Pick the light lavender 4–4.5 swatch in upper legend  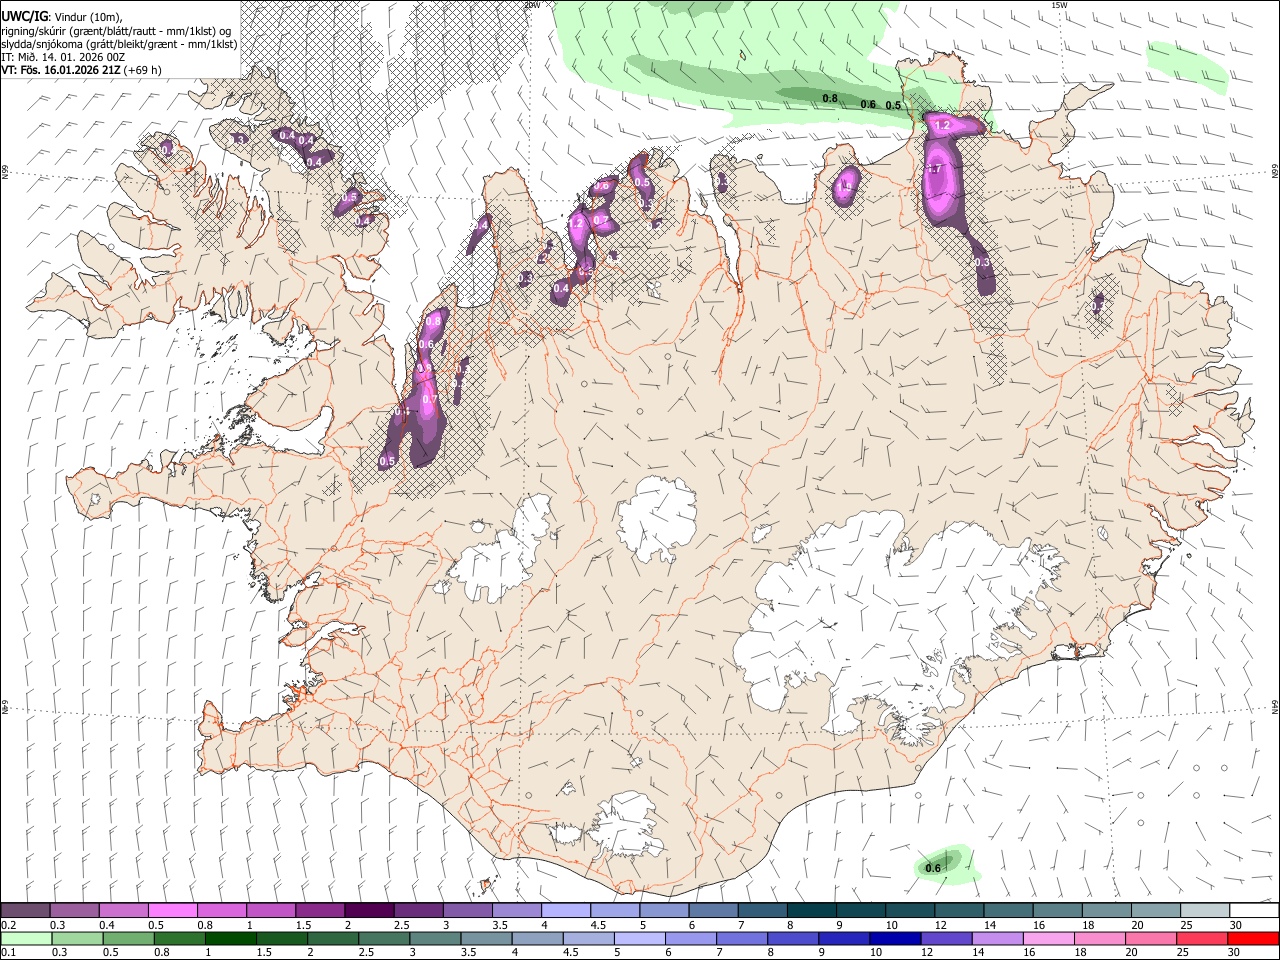(564, 910)
